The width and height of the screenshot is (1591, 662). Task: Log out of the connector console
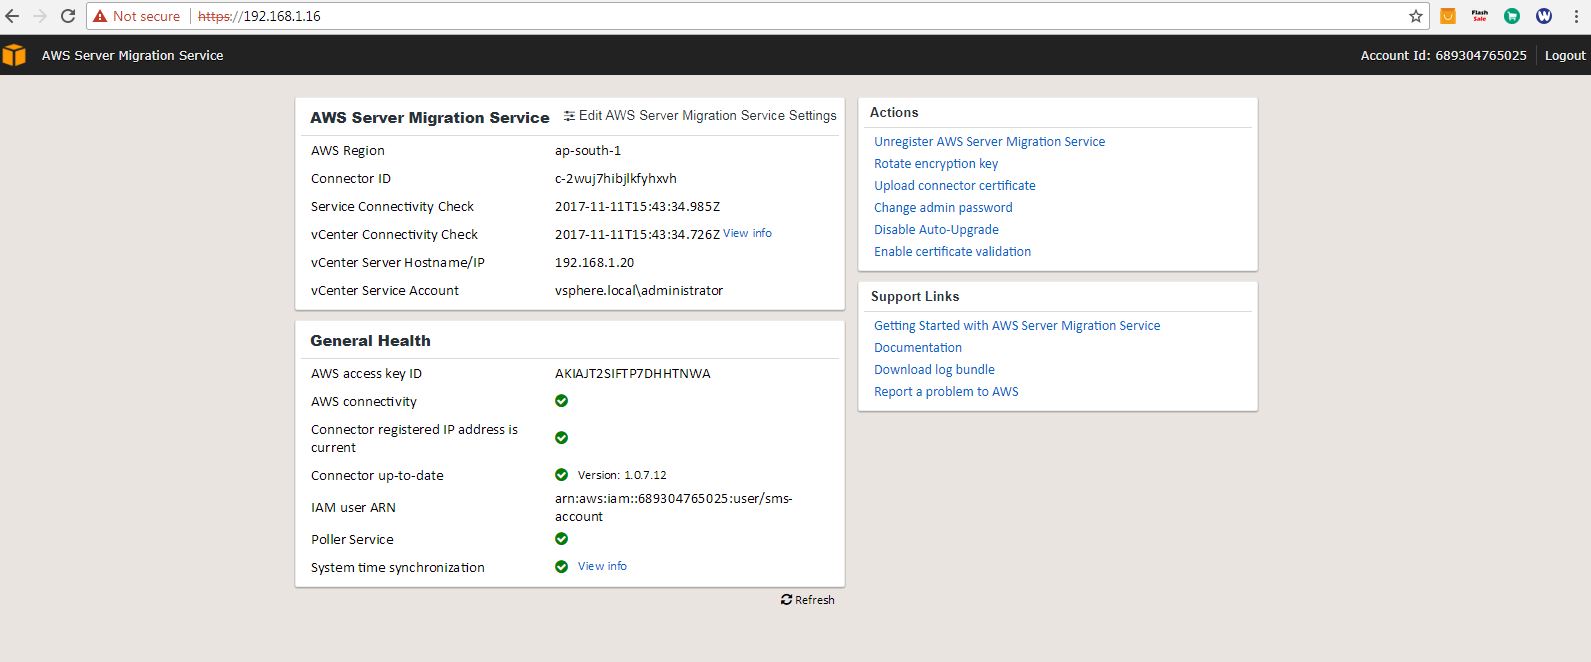pos(1564,55)
